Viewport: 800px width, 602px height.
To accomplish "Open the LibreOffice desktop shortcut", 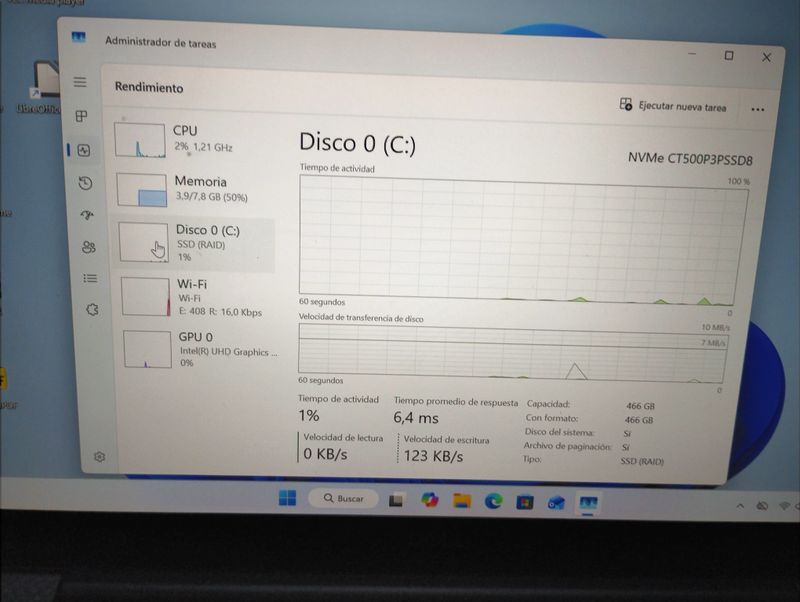I will click(x=43, y=87).
